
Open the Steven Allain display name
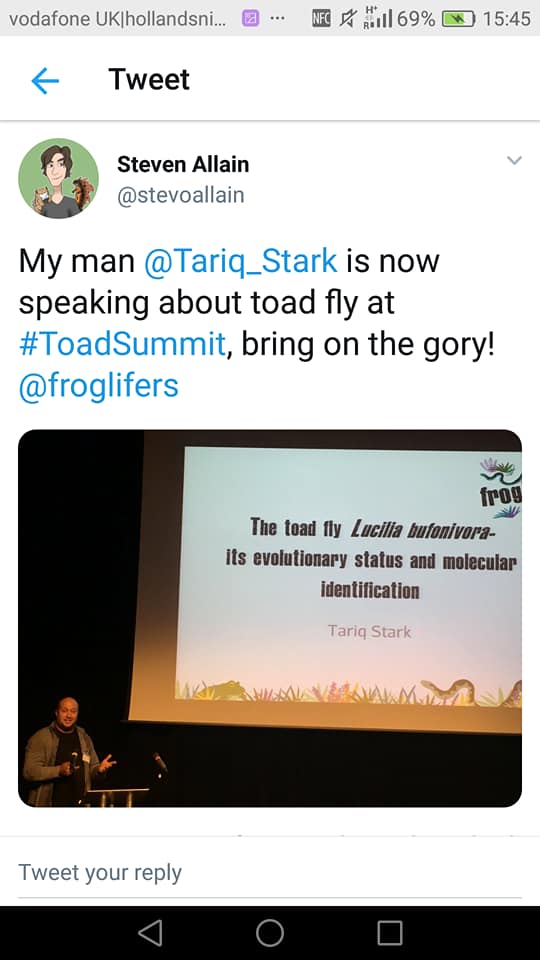182,164
